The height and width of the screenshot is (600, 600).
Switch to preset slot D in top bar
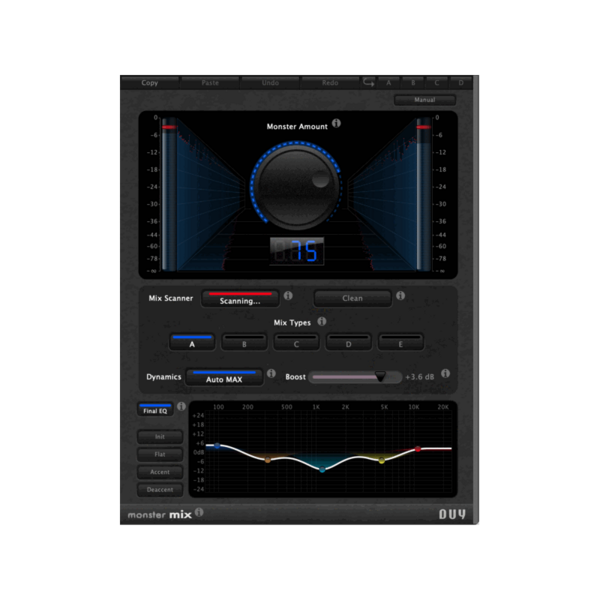click(461, 83)
